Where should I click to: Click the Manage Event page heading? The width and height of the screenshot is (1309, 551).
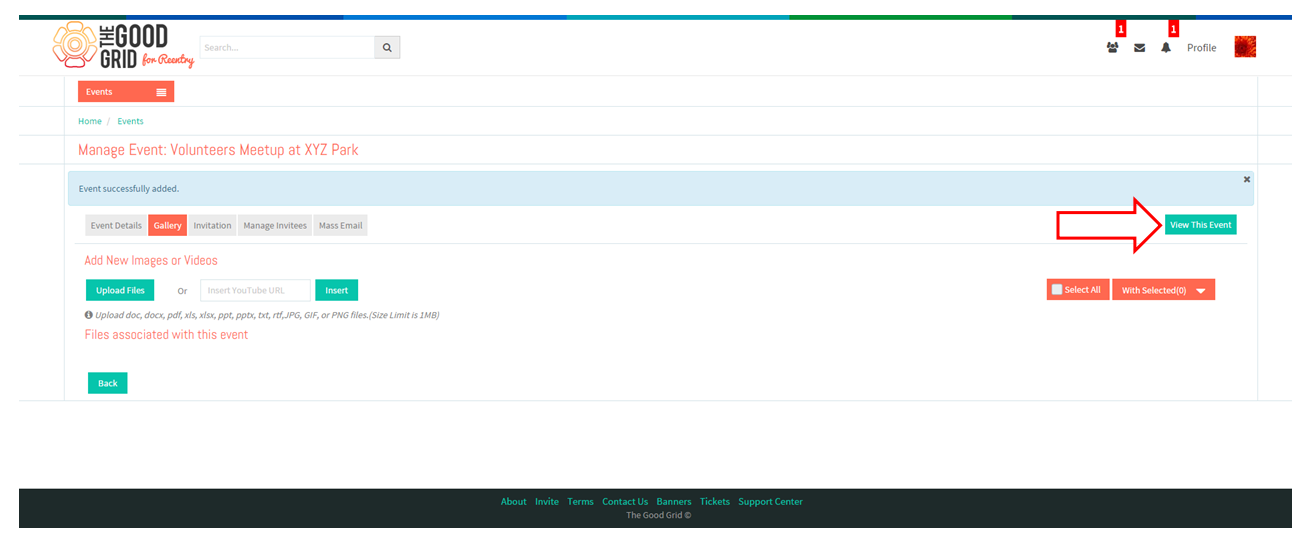218,150
